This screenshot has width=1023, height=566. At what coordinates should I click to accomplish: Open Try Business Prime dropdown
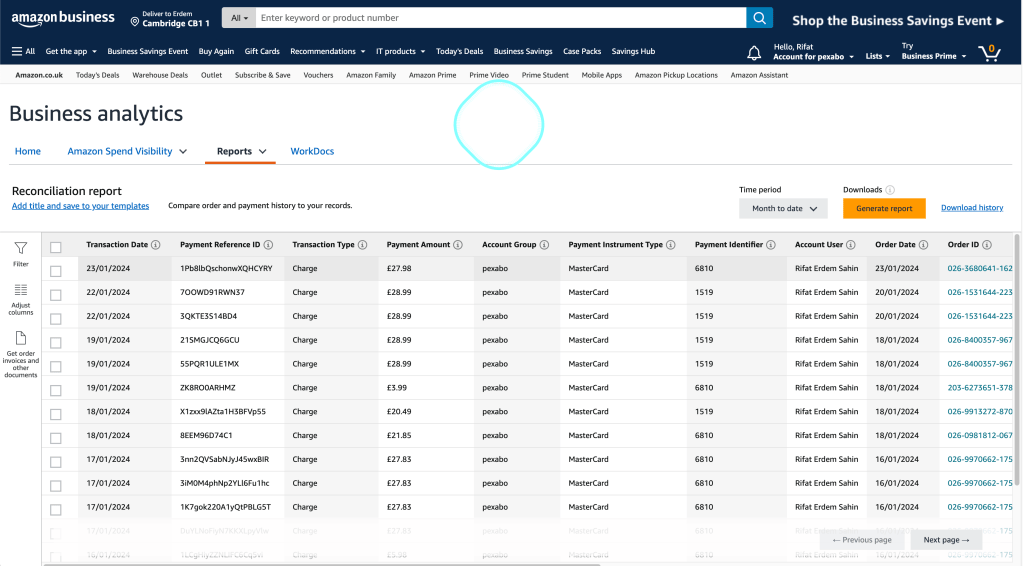(934, 52)
